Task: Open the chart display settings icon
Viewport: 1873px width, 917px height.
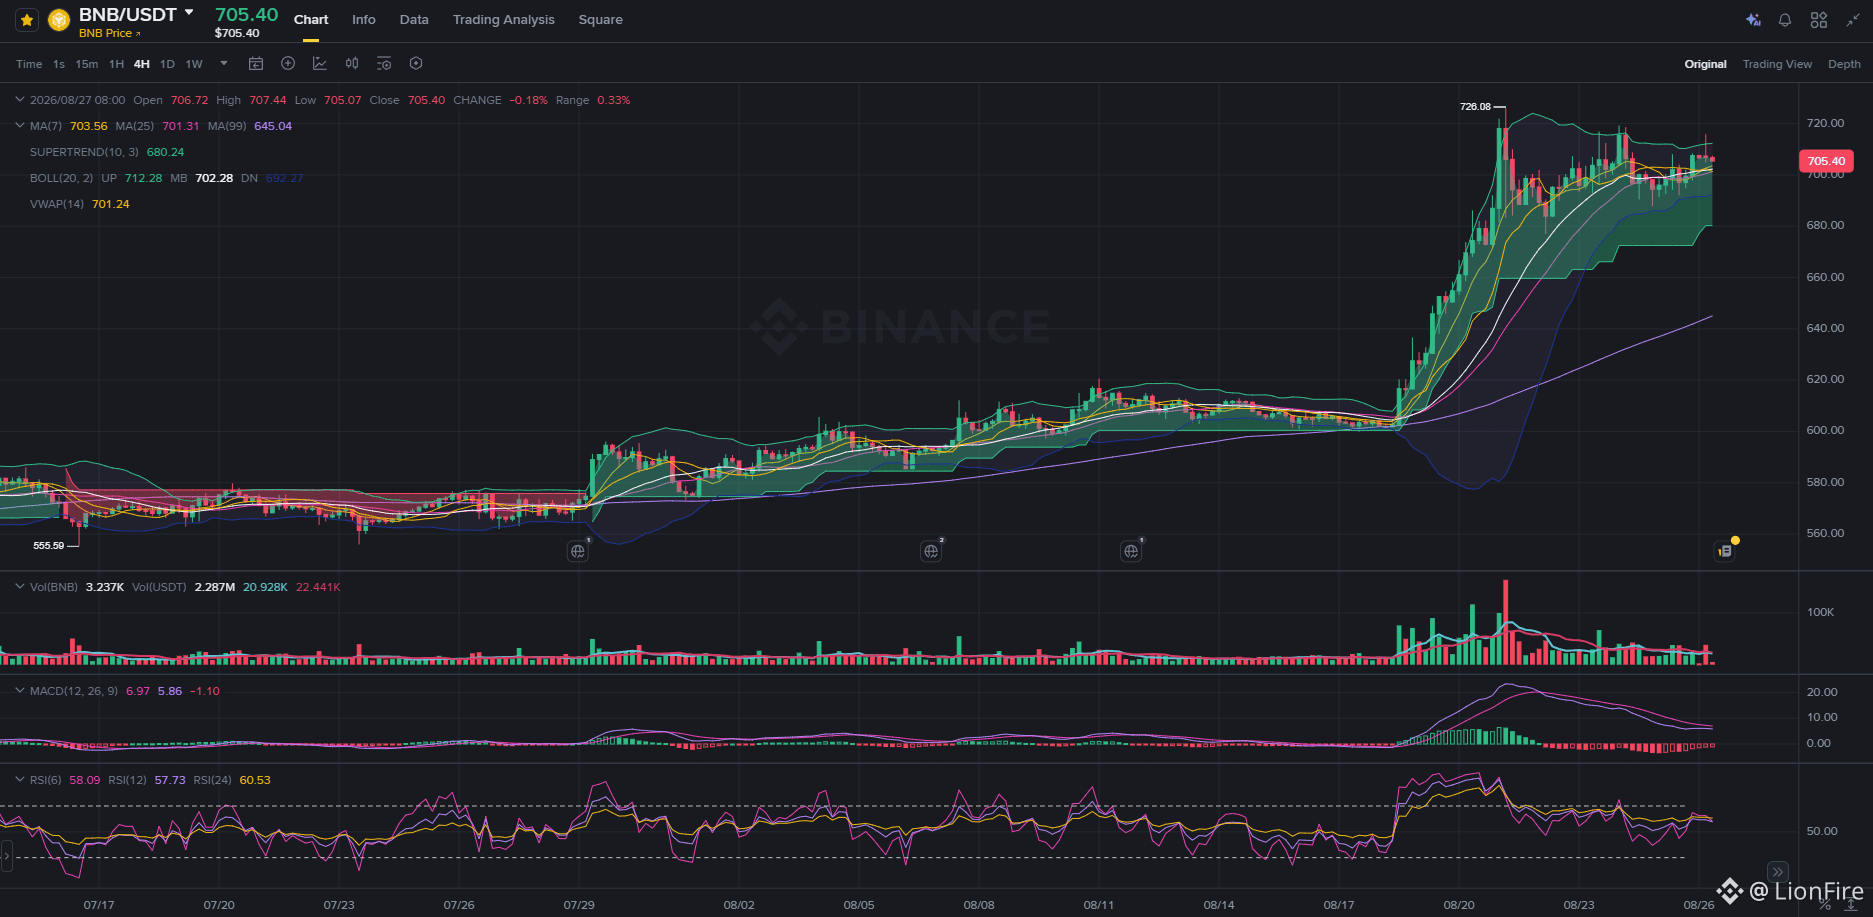Action: click(x=384, y=64)
